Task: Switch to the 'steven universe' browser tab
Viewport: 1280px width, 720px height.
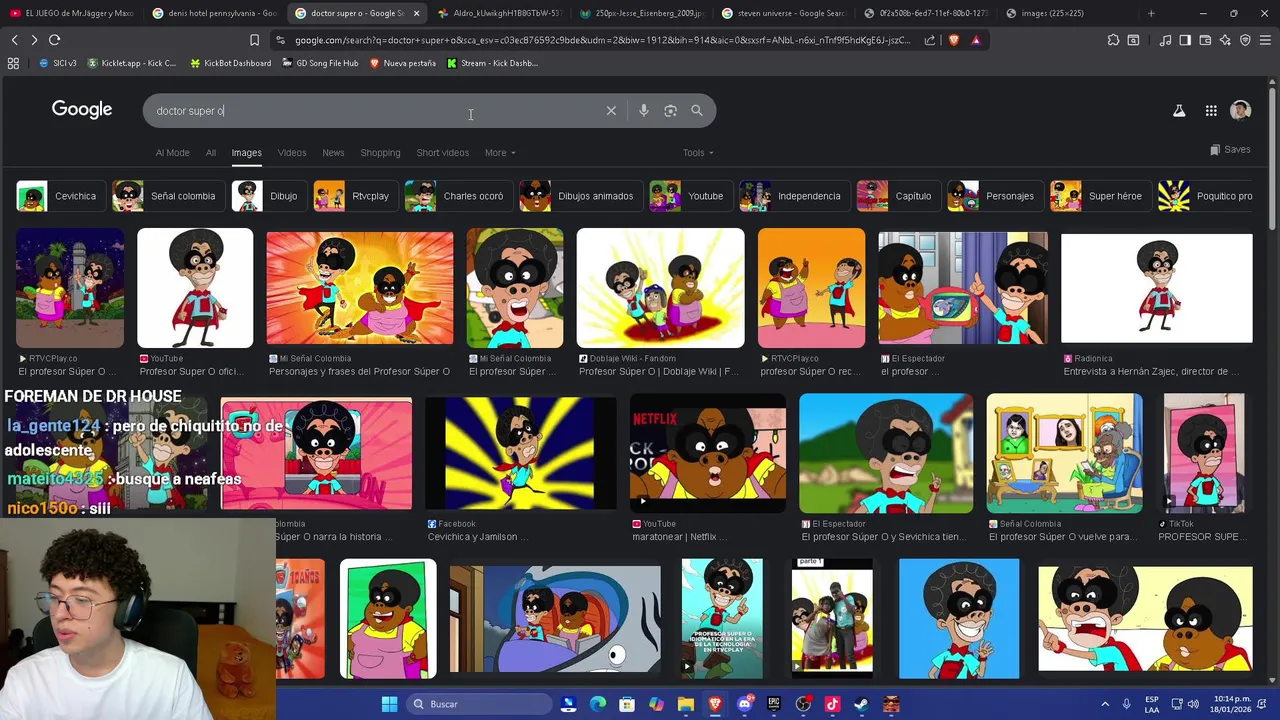Action: (786, 13)
